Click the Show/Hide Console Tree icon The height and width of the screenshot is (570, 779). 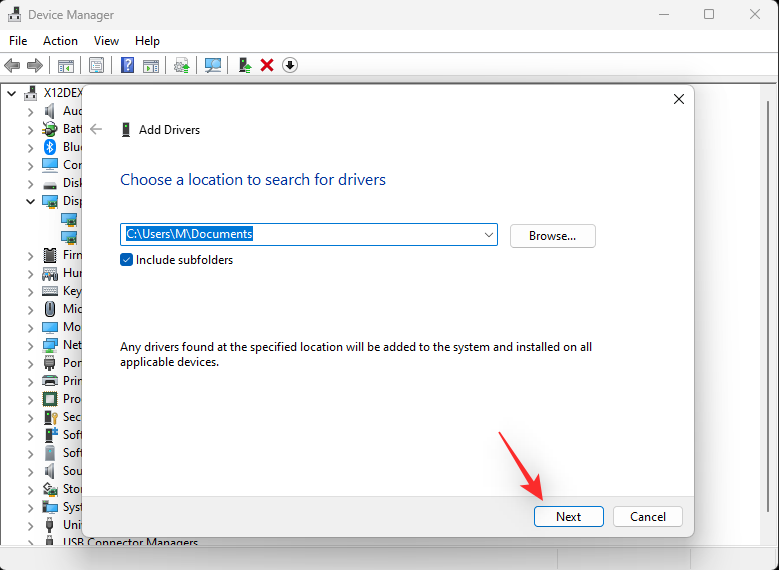pos(65,65)
